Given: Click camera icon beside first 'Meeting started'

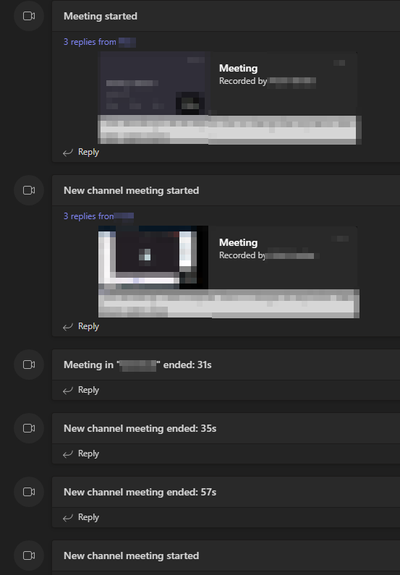Looking at the screenshot, I should pyautogui.click(x=29, y=16).
